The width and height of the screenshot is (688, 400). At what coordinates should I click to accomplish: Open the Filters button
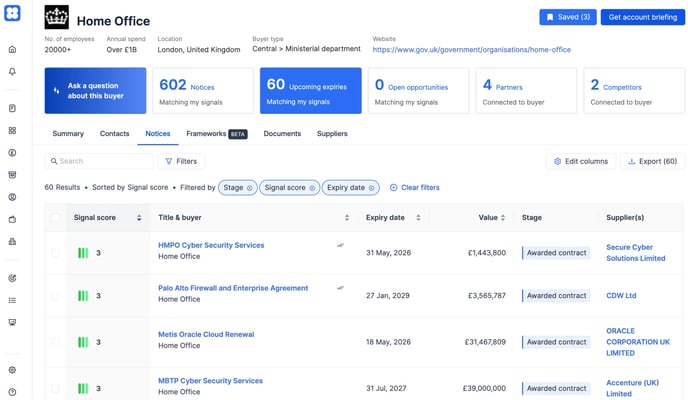pos(181,161)
